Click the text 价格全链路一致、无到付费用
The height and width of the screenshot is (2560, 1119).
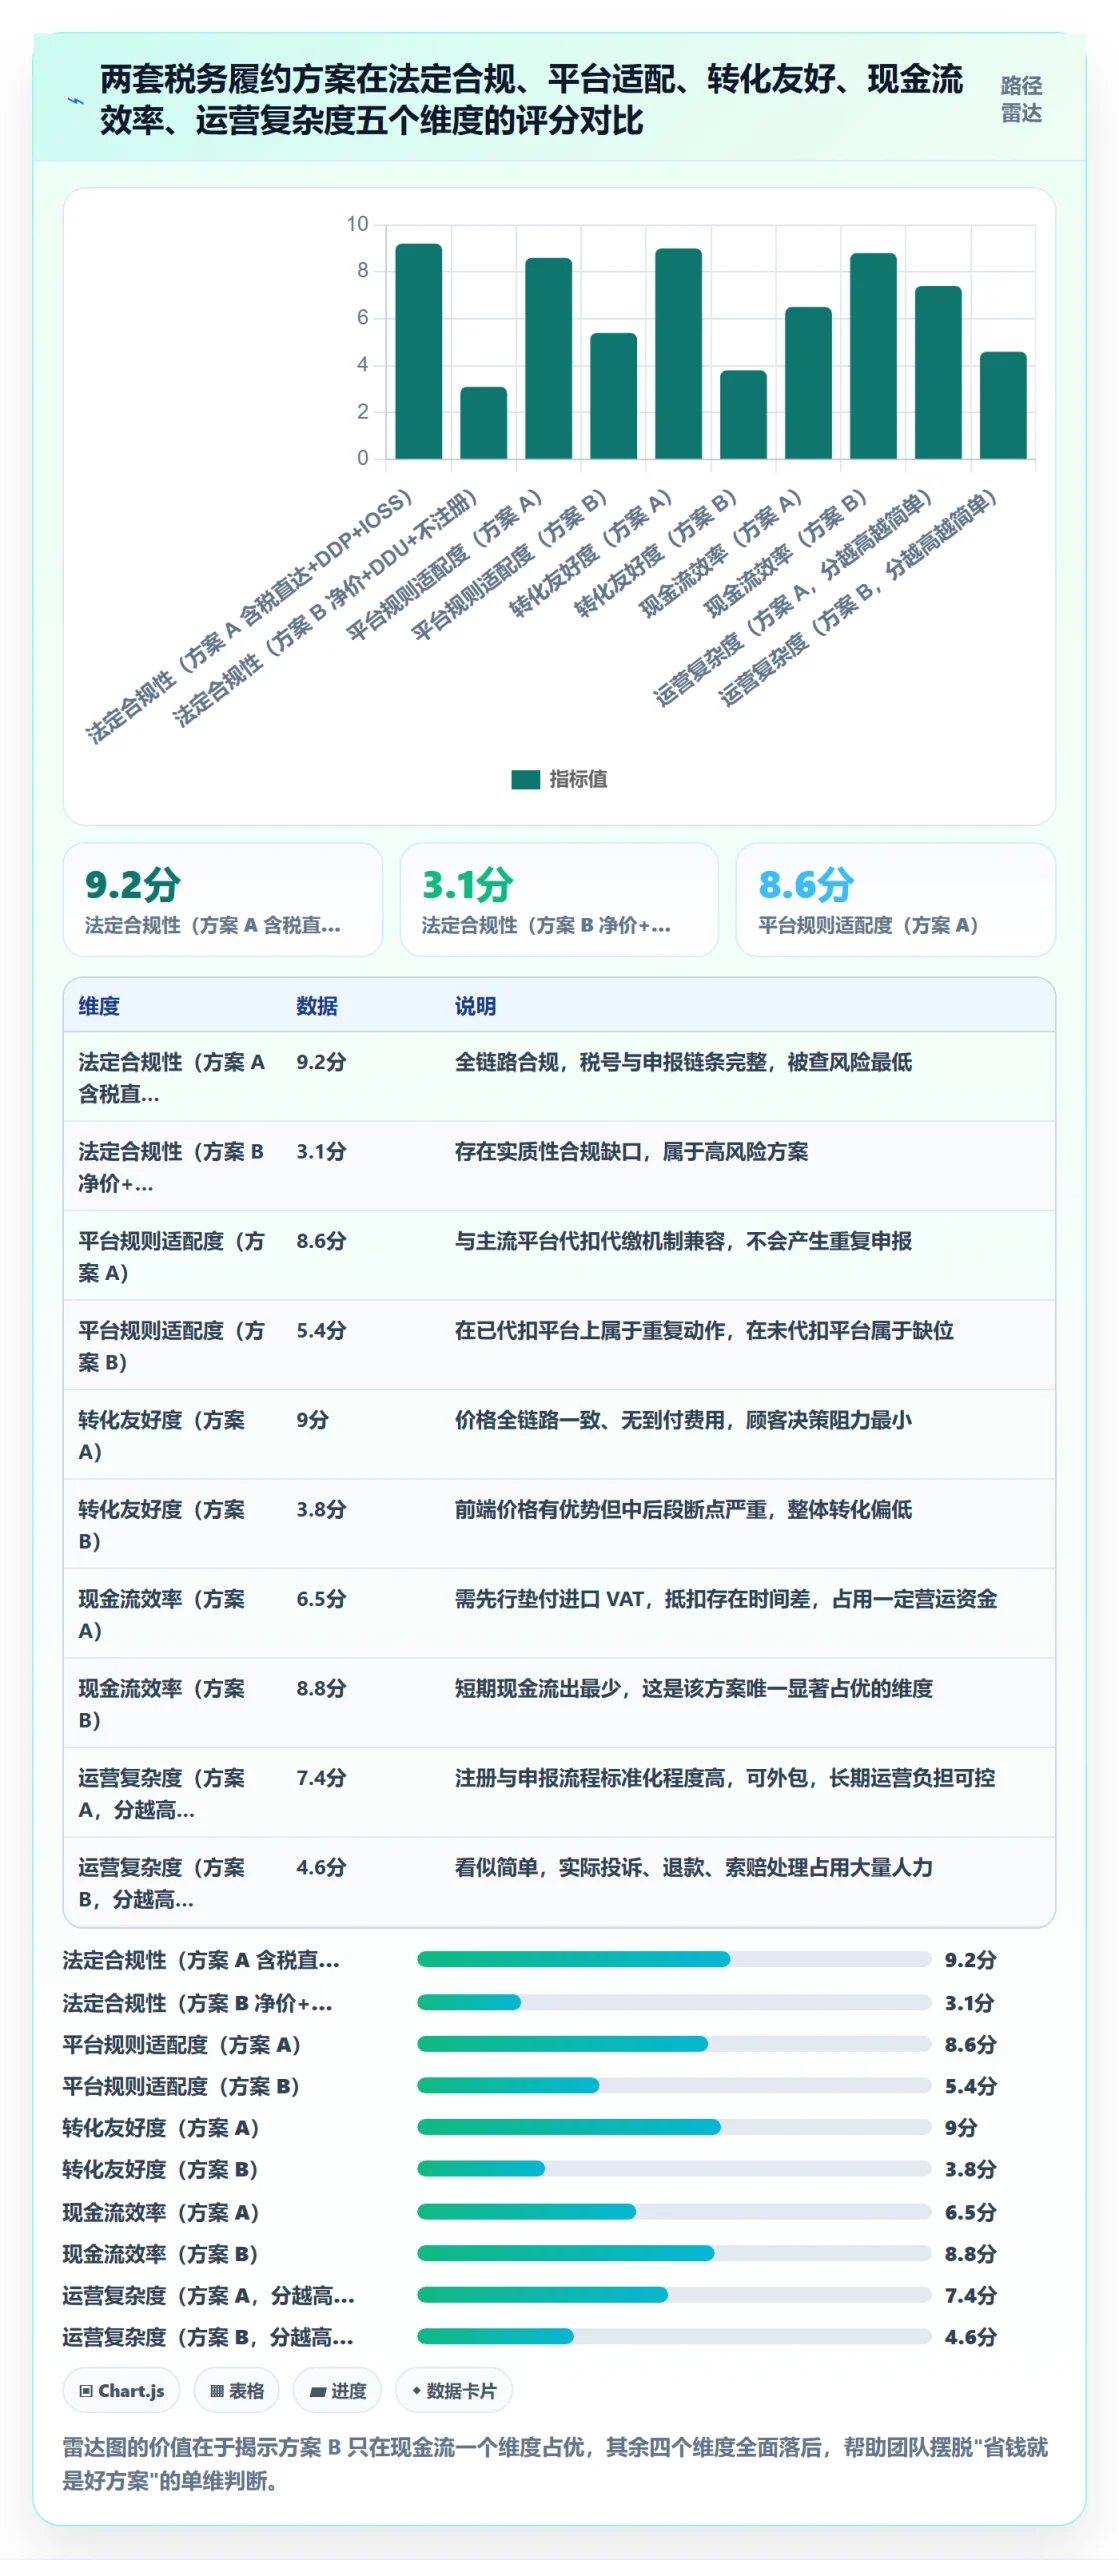pyautogui.click(x=590, y=1420)
